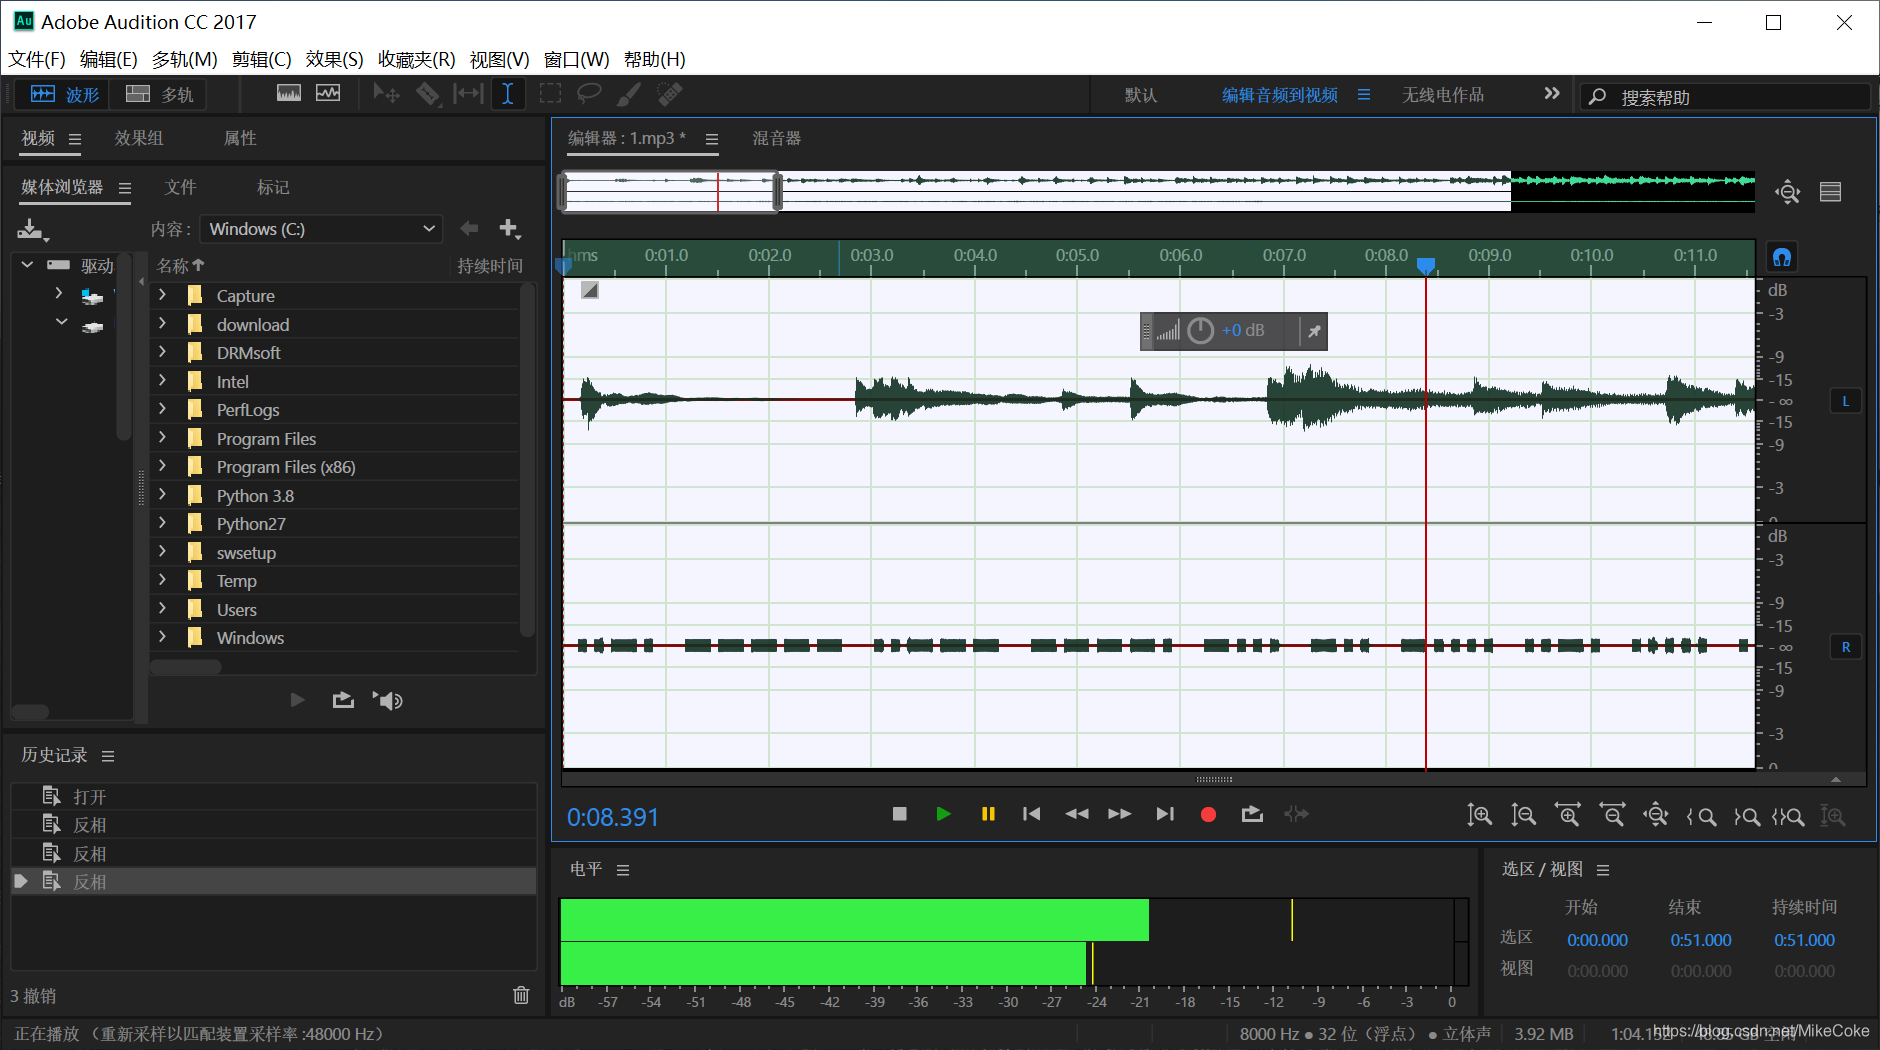1880x1050 pixels.
Task: Click the green Play button
Action: 943,814
